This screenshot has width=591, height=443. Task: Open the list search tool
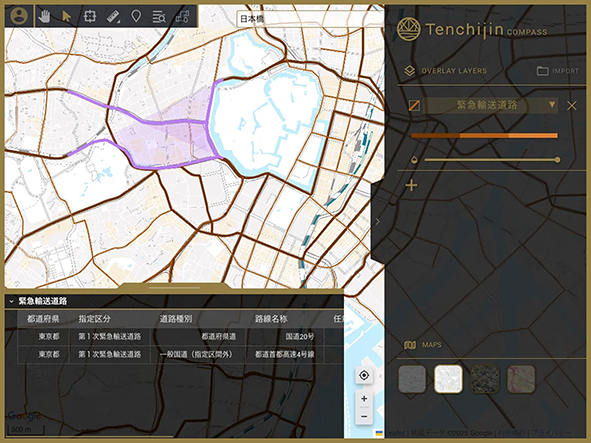coord(159,17)
